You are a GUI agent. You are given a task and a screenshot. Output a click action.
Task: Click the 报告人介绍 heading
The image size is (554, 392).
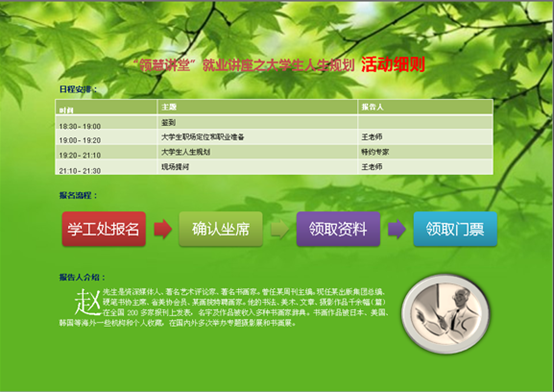(x=82, y=277)
